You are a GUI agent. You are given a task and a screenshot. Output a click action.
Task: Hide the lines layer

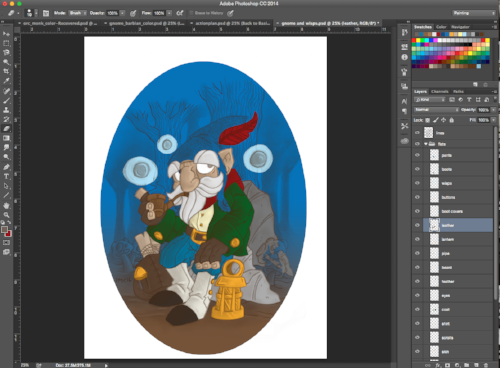[417, 133]
